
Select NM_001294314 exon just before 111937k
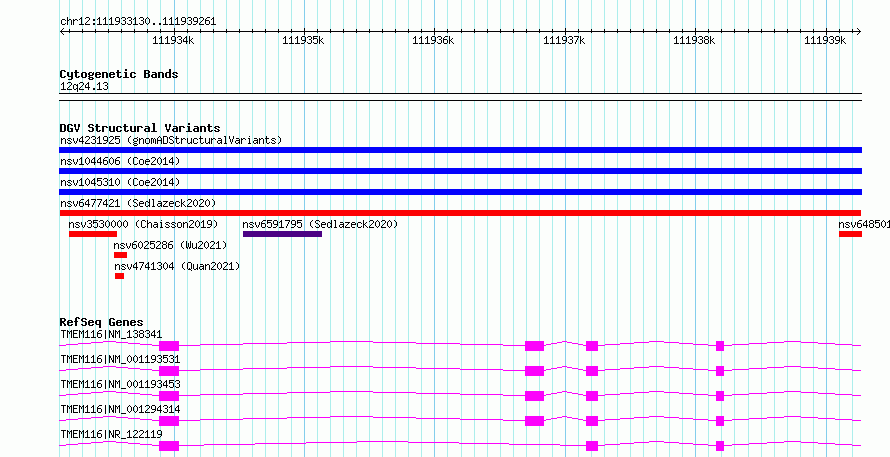pos(534,421)
